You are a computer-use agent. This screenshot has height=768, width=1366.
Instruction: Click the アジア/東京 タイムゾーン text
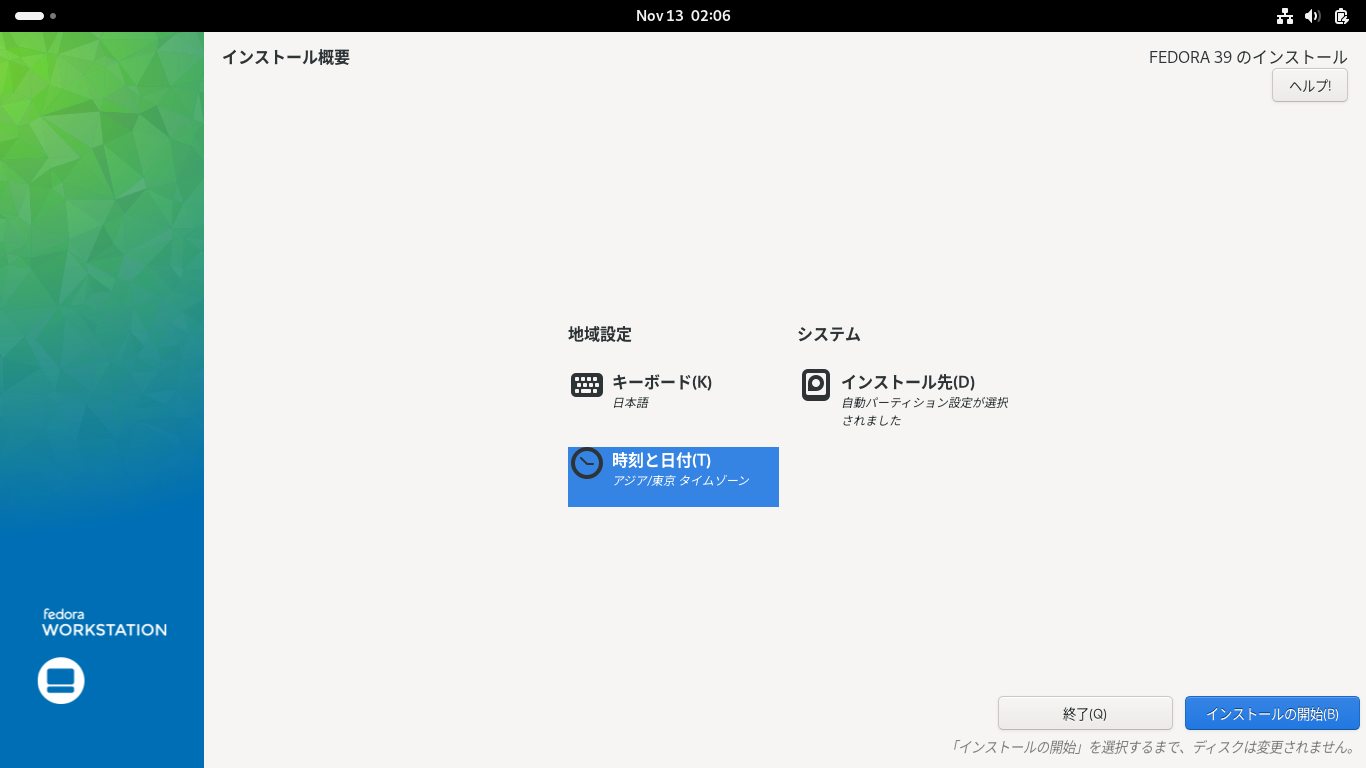pyautogui.click(x=681, y=481)
